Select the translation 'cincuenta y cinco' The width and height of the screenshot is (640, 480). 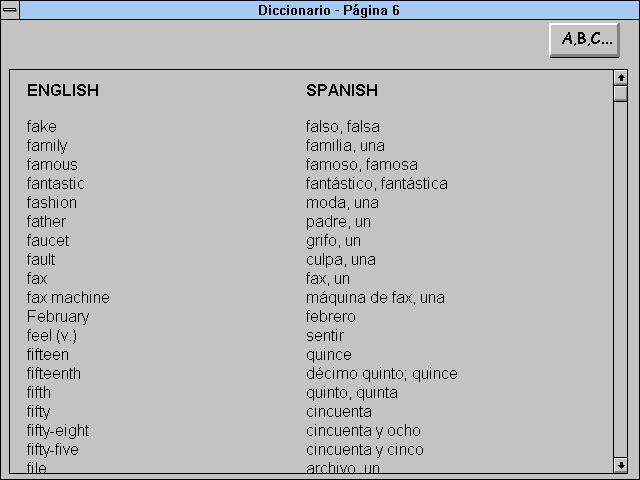(x=364, y=450)
